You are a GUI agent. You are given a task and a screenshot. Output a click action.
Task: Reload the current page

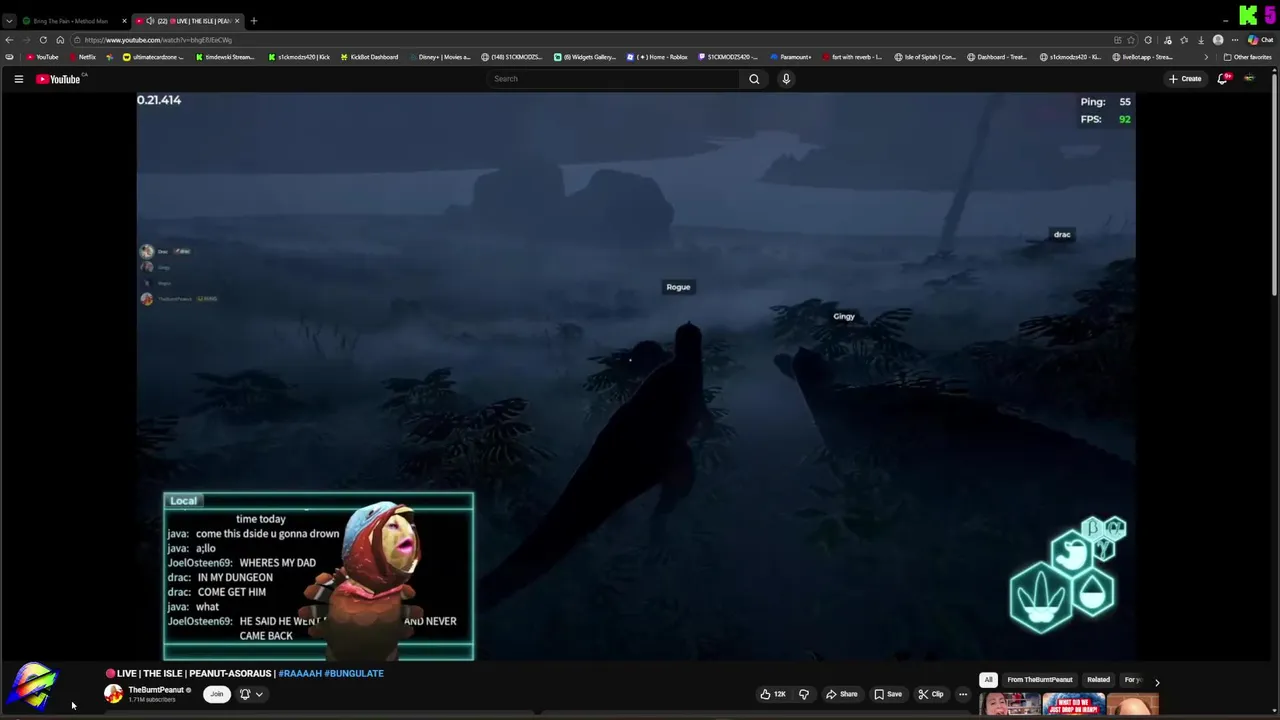43,40
